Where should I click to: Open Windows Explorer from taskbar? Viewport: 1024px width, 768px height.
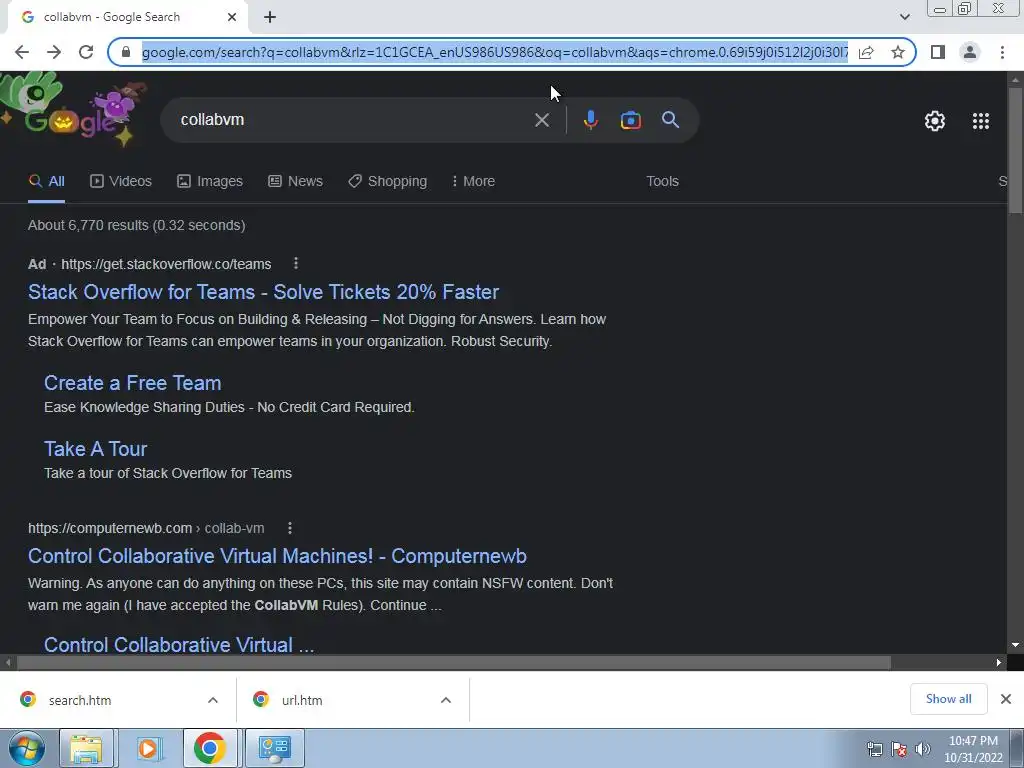86,748
